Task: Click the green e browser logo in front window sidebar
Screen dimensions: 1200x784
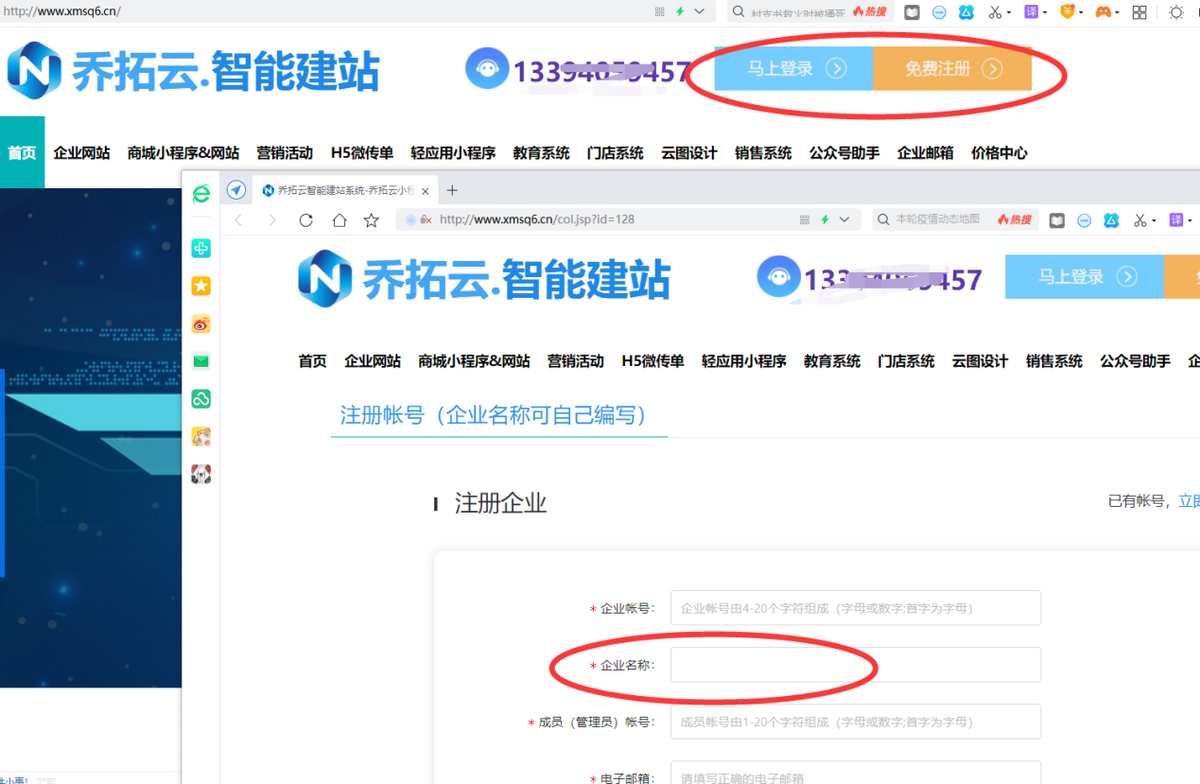Action: point(201,194)
